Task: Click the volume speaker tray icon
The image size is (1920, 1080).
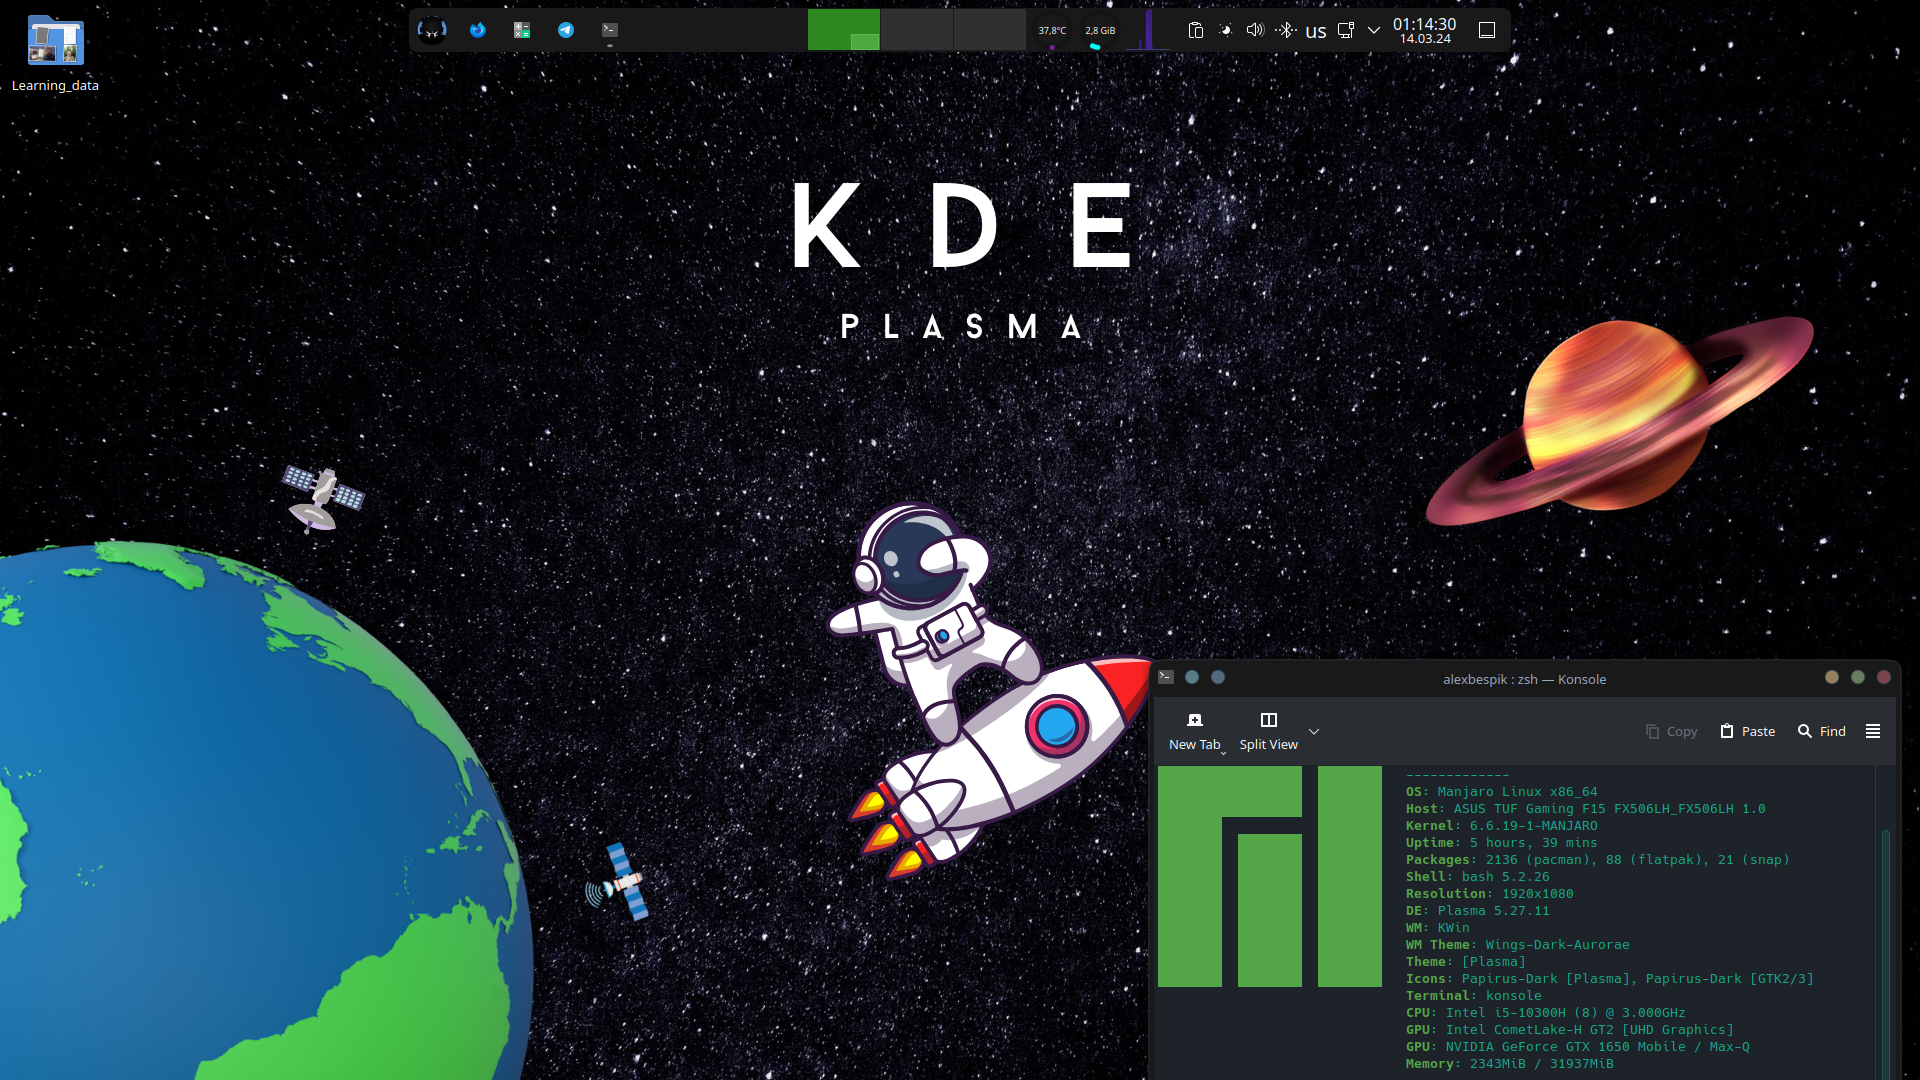Action: coord(1255,30)
